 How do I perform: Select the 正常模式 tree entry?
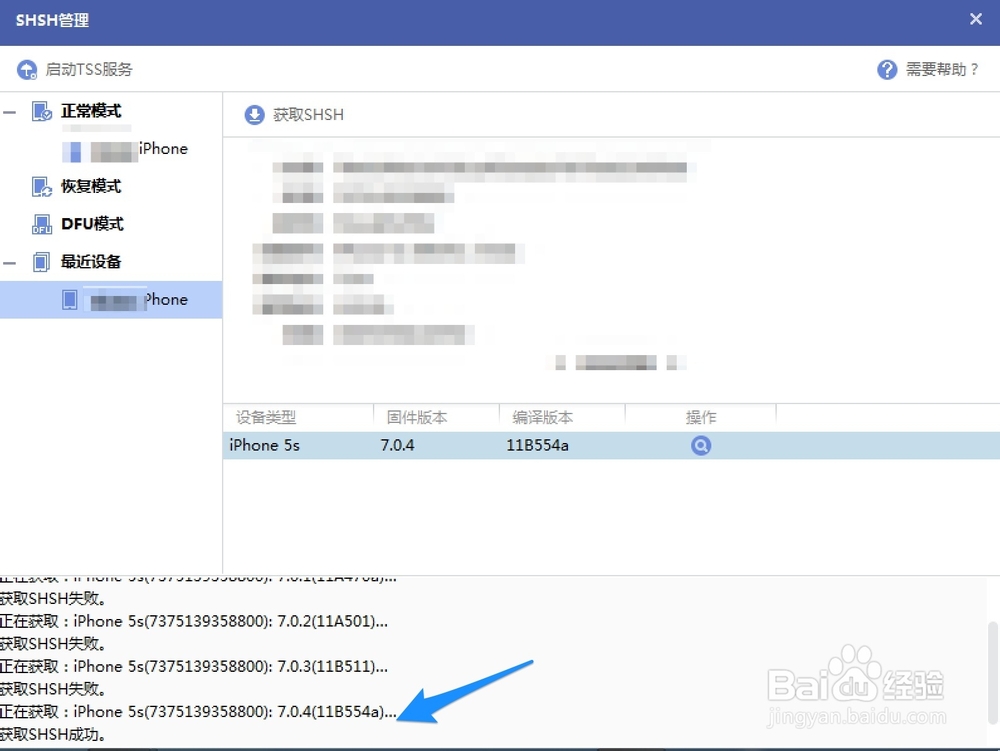pos(91,111)
